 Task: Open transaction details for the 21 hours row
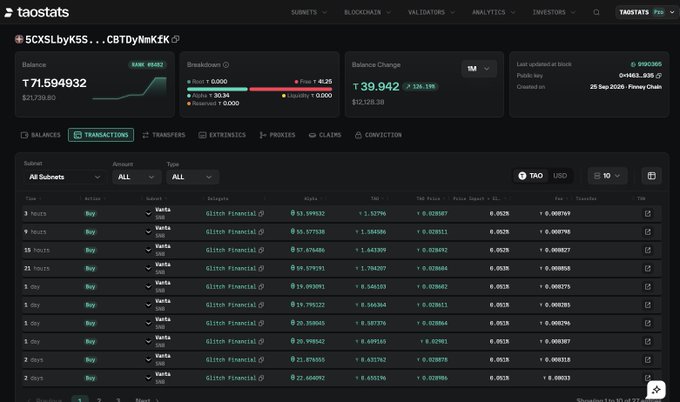[647, 268]
